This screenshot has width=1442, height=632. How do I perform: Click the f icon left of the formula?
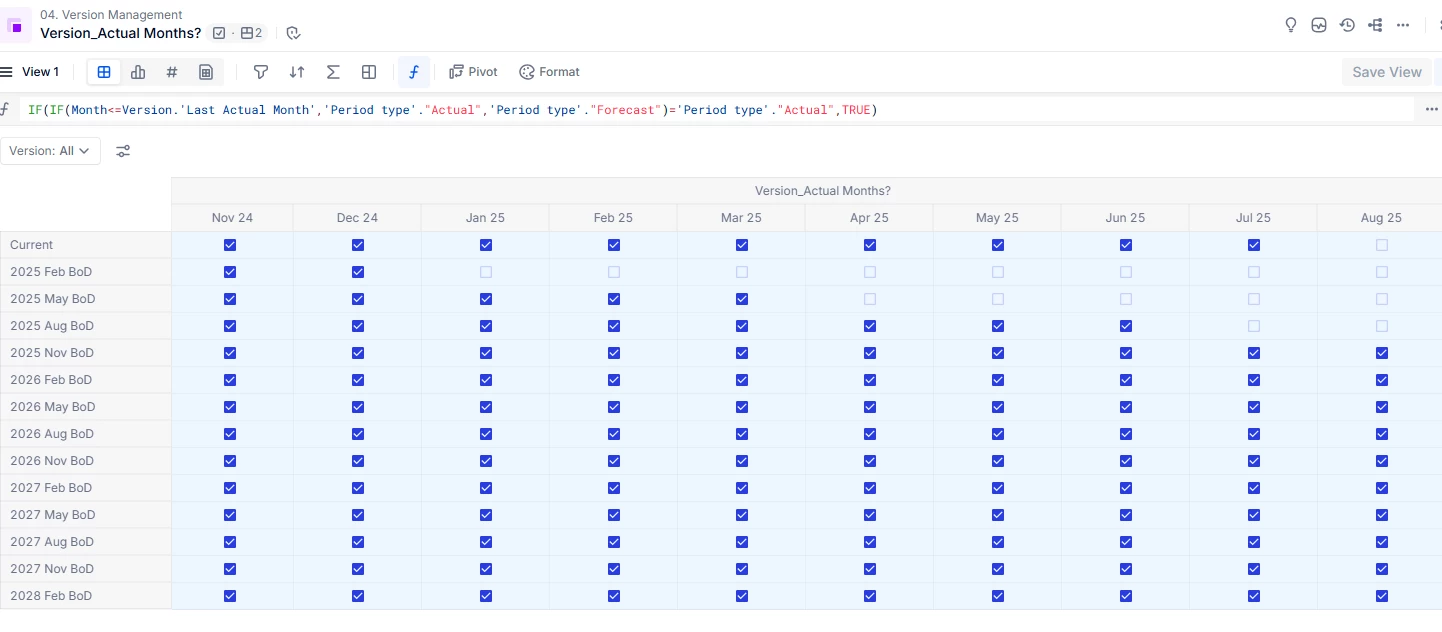coord(5,109)
